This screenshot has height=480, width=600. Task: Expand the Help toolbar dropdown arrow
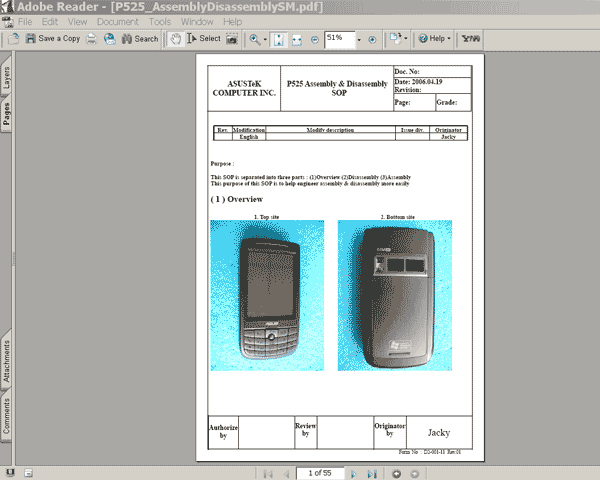pyautogui.click(x=449, y=39)
